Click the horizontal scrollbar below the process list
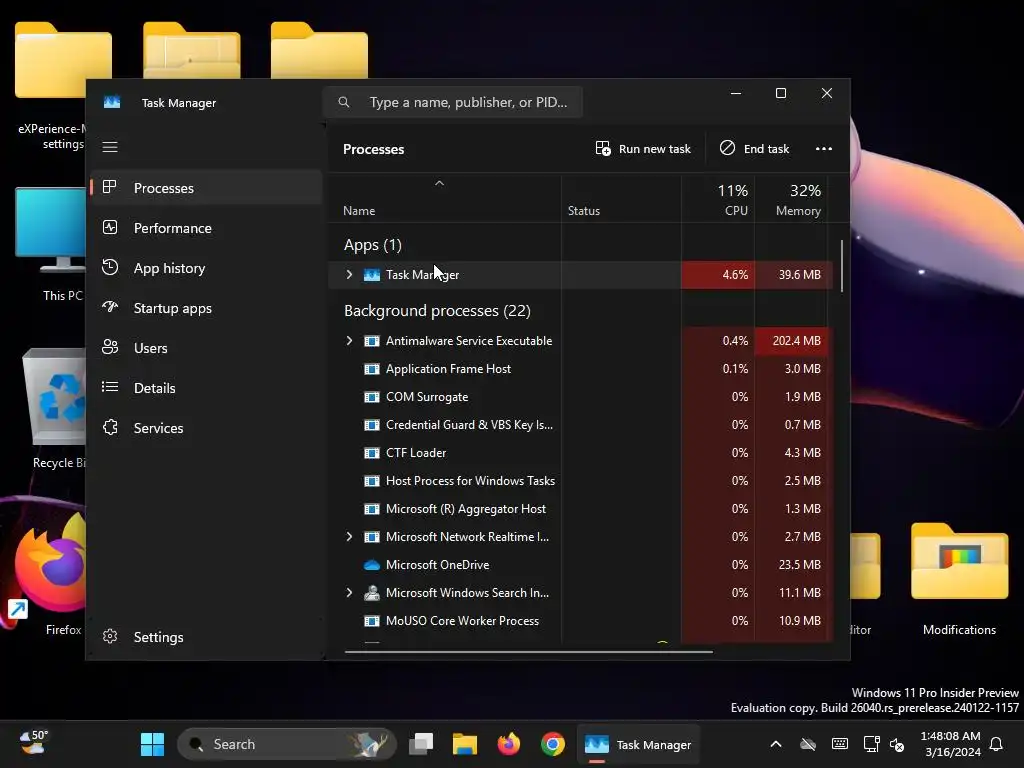 (x=528, y=651)
